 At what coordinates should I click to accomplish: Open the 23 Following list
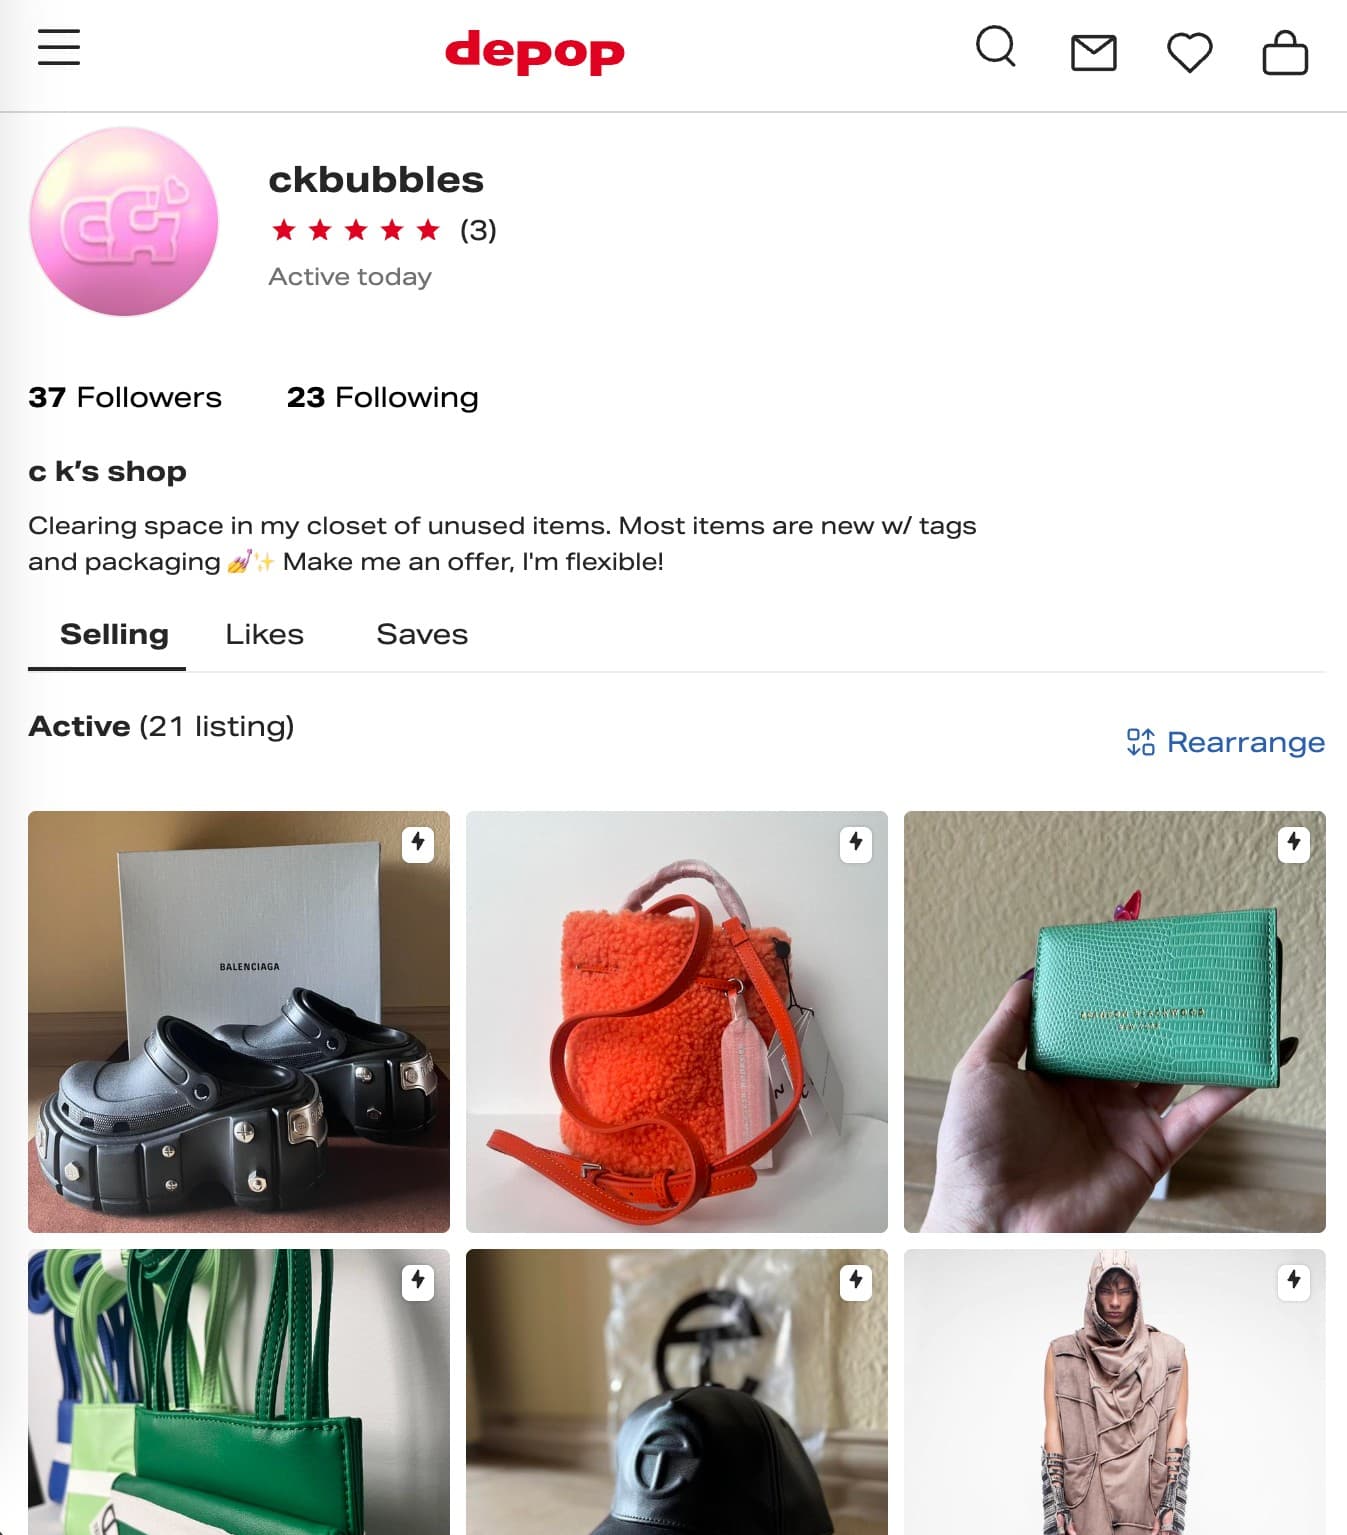(383, 397)
